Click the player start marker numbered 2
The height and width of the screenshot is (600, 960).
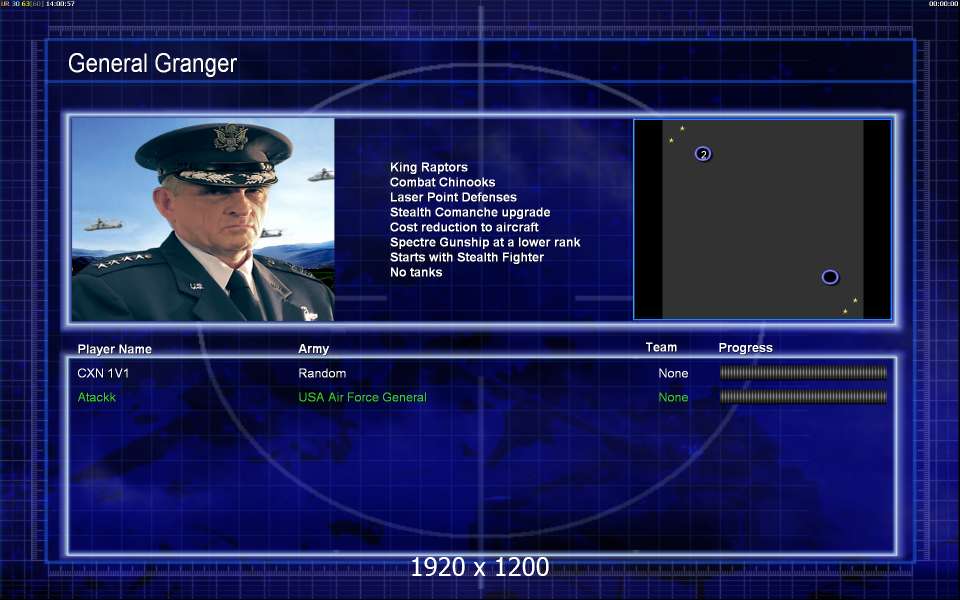point(703,154)
